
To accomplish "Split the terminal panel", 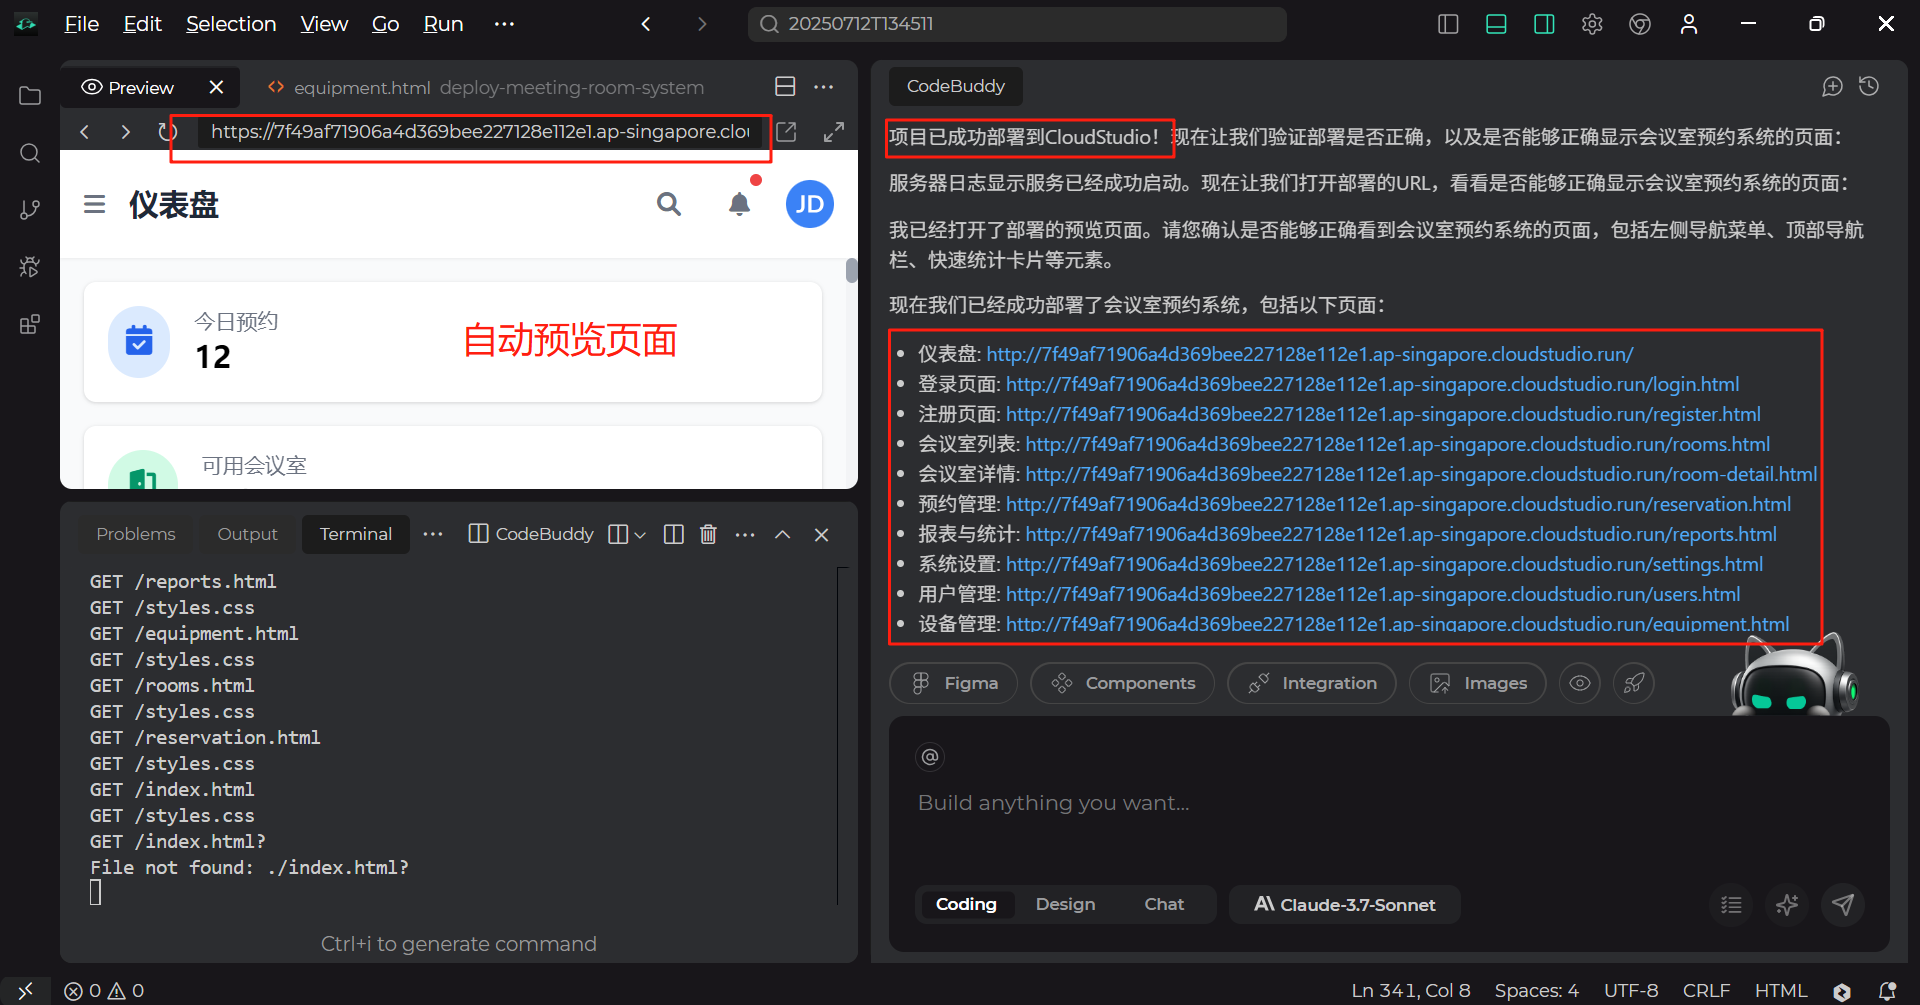I will coord(674,535).
